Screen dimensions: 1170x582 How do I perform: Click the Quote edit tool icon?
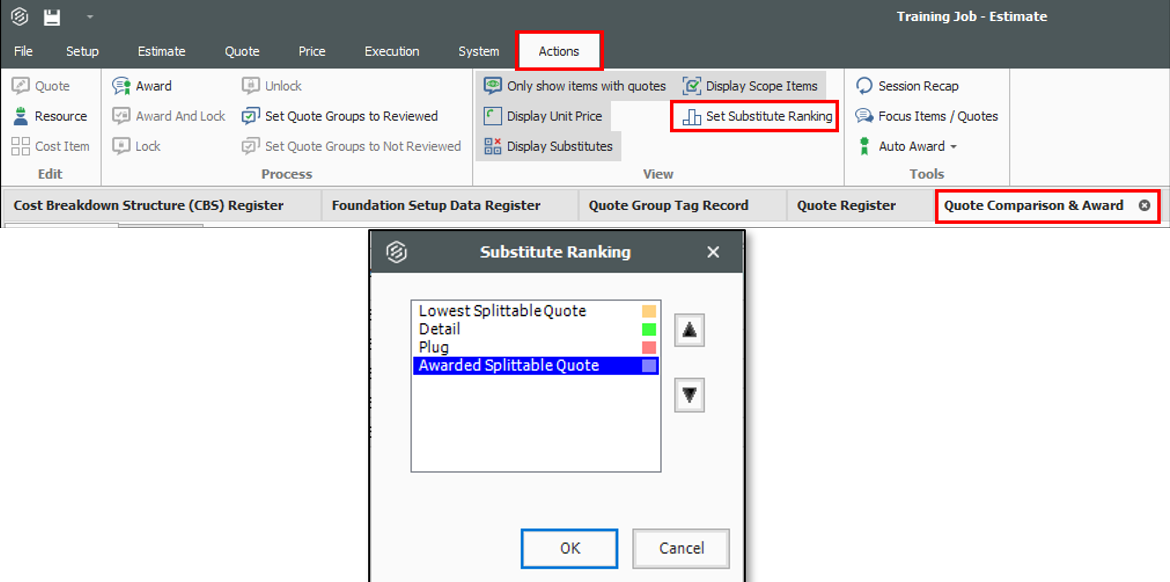(x=21, y=86)
